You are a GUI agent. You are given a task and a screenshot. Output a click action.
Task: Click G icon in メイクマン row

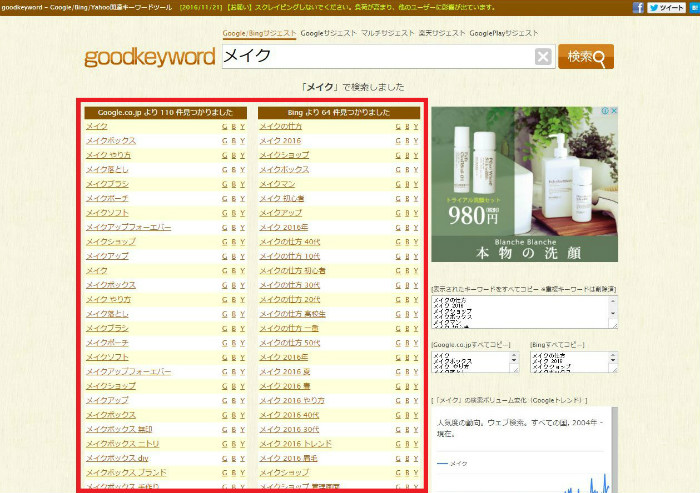point(398,184)
